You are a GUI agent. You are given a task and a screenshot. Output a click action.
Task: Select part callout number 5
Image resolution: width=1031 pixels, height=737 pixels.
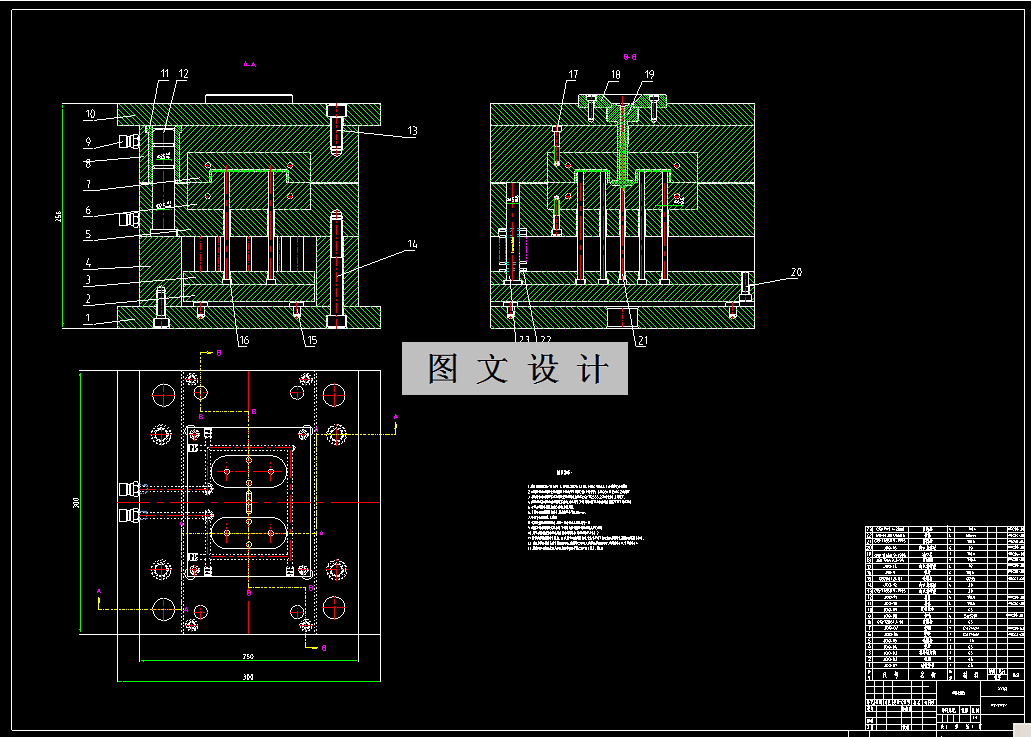[88, 234]
